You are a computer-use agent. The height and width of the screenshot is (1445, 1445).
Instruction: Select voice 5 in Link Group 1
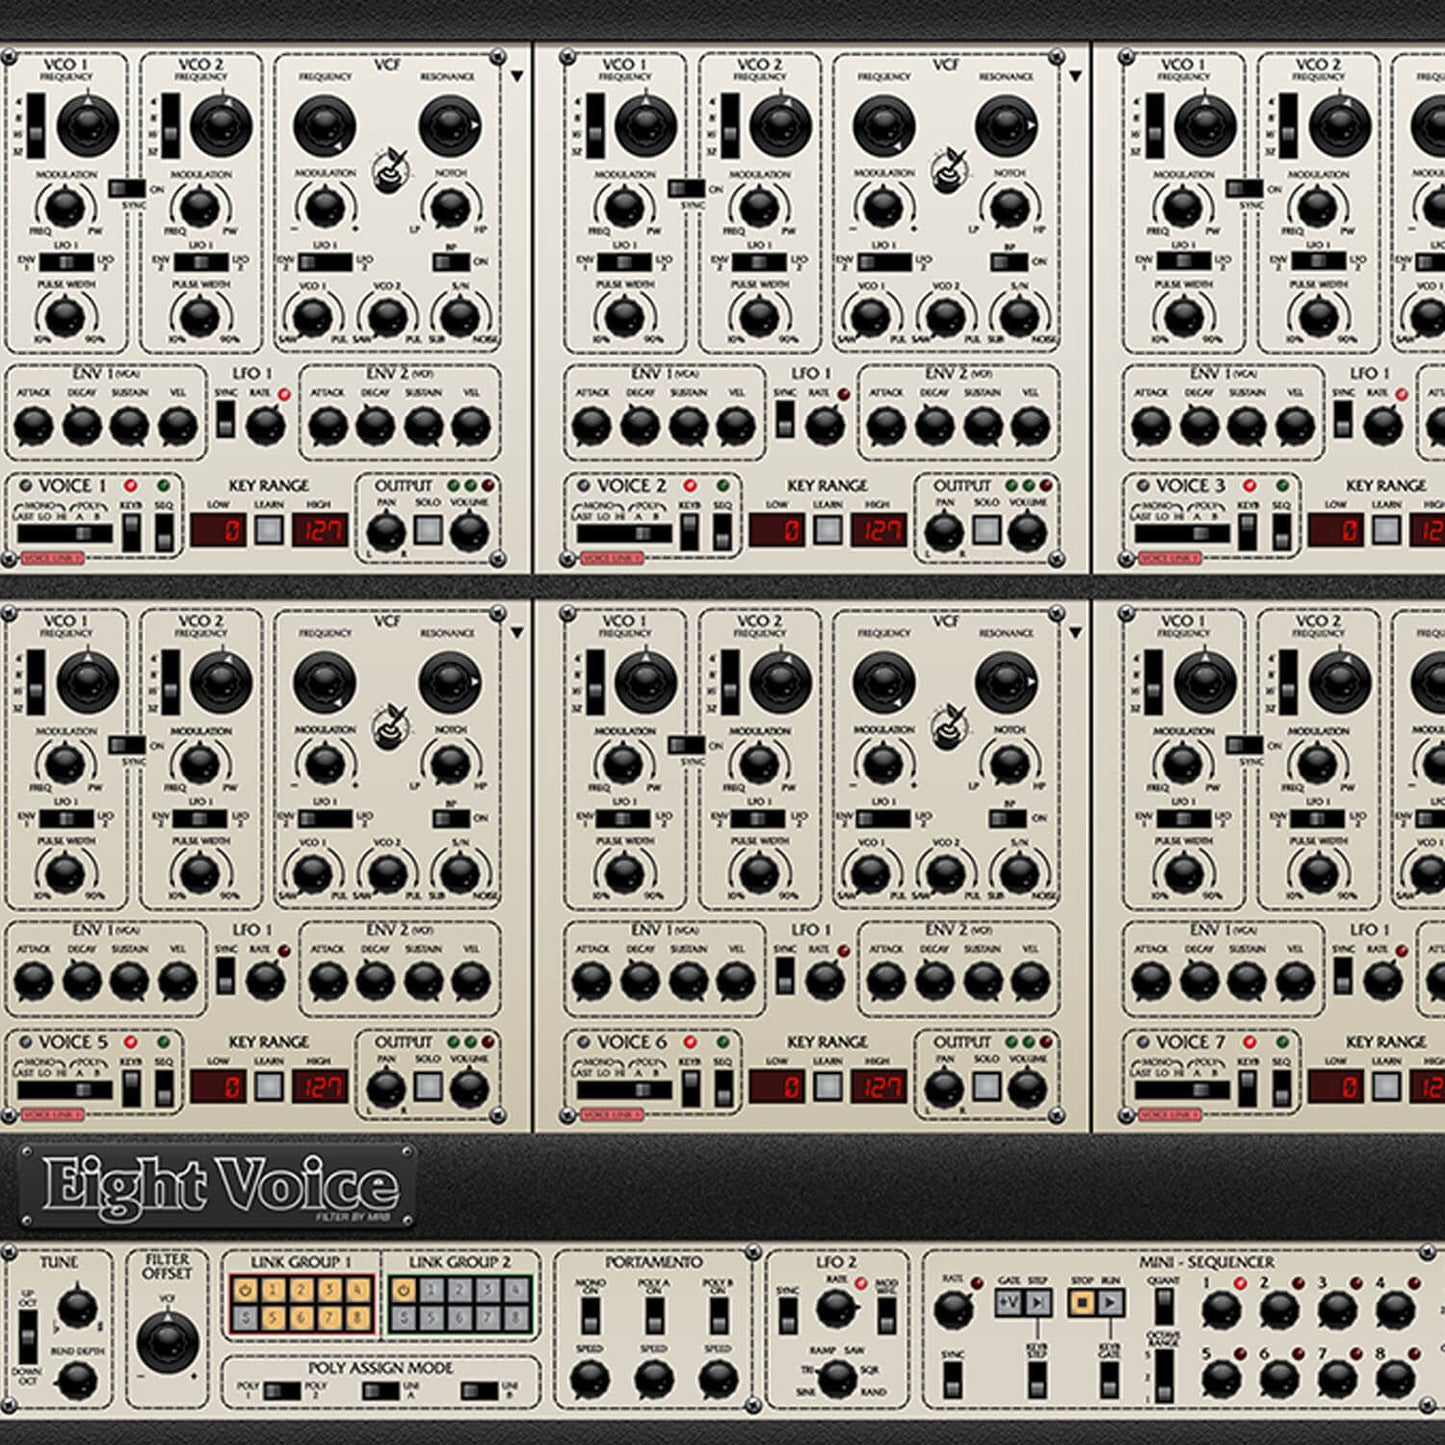pos(273,1318)
